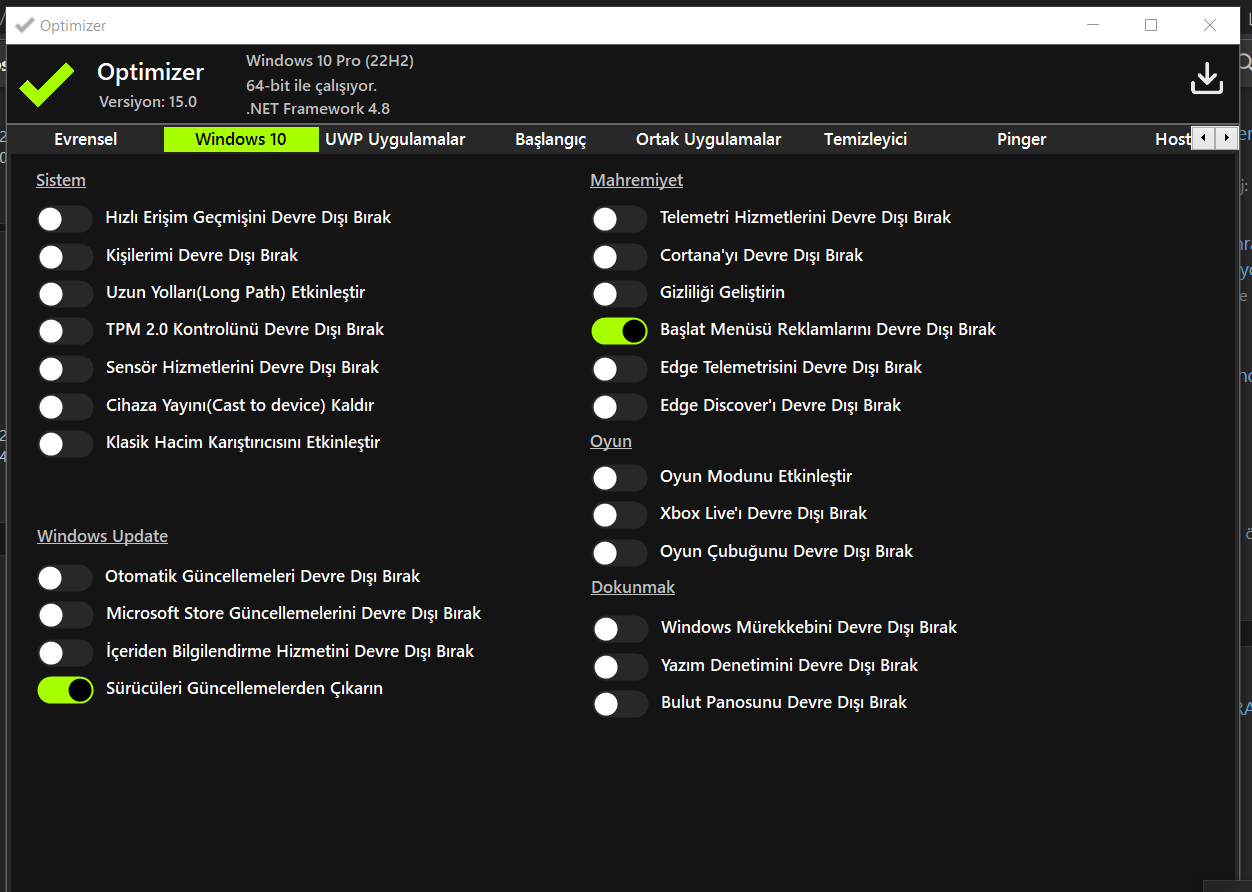The height and width of the screenshot is (892, 1252).
Task: Turn off Başlat Menüsü Reklamlarını switch
Action: [619, 330]
